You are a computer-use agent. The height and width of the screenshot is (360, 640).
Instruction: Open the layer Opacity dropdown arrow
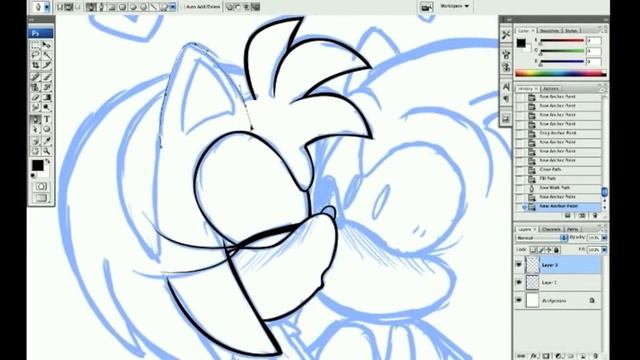(x=604, y=238)
